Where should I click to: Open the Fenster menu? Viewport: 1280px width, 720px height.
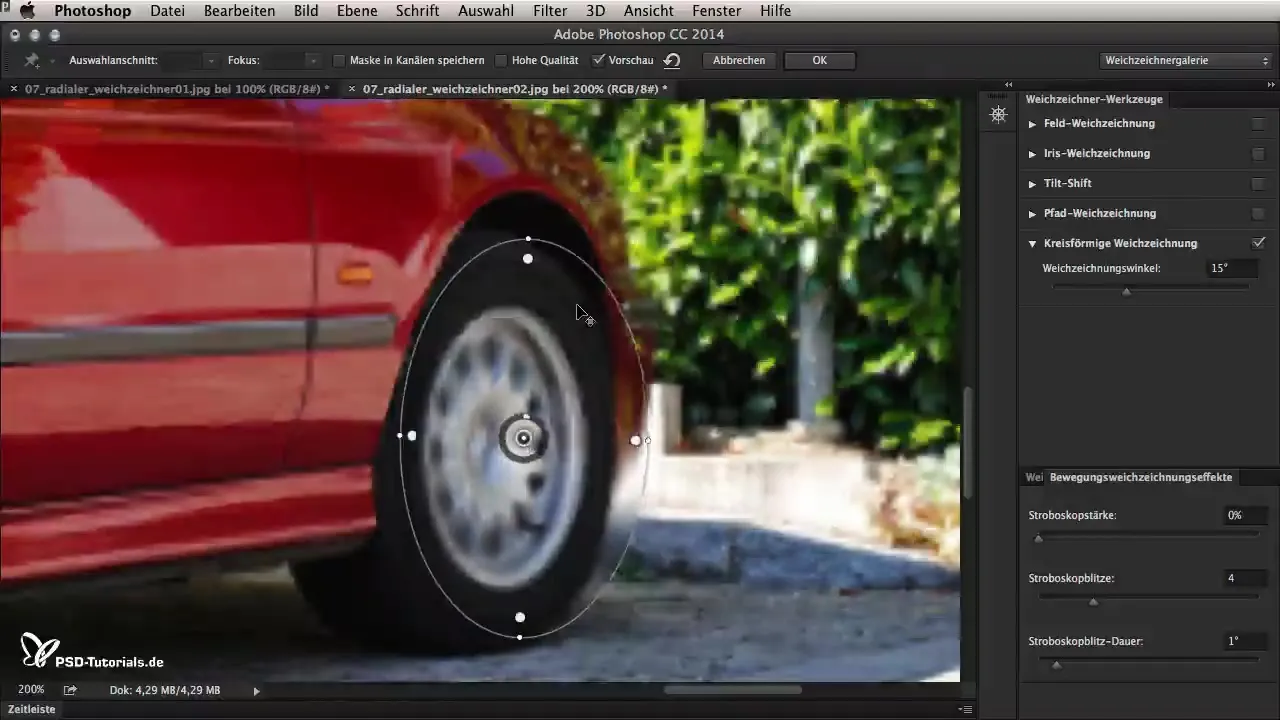pos(717,11)
